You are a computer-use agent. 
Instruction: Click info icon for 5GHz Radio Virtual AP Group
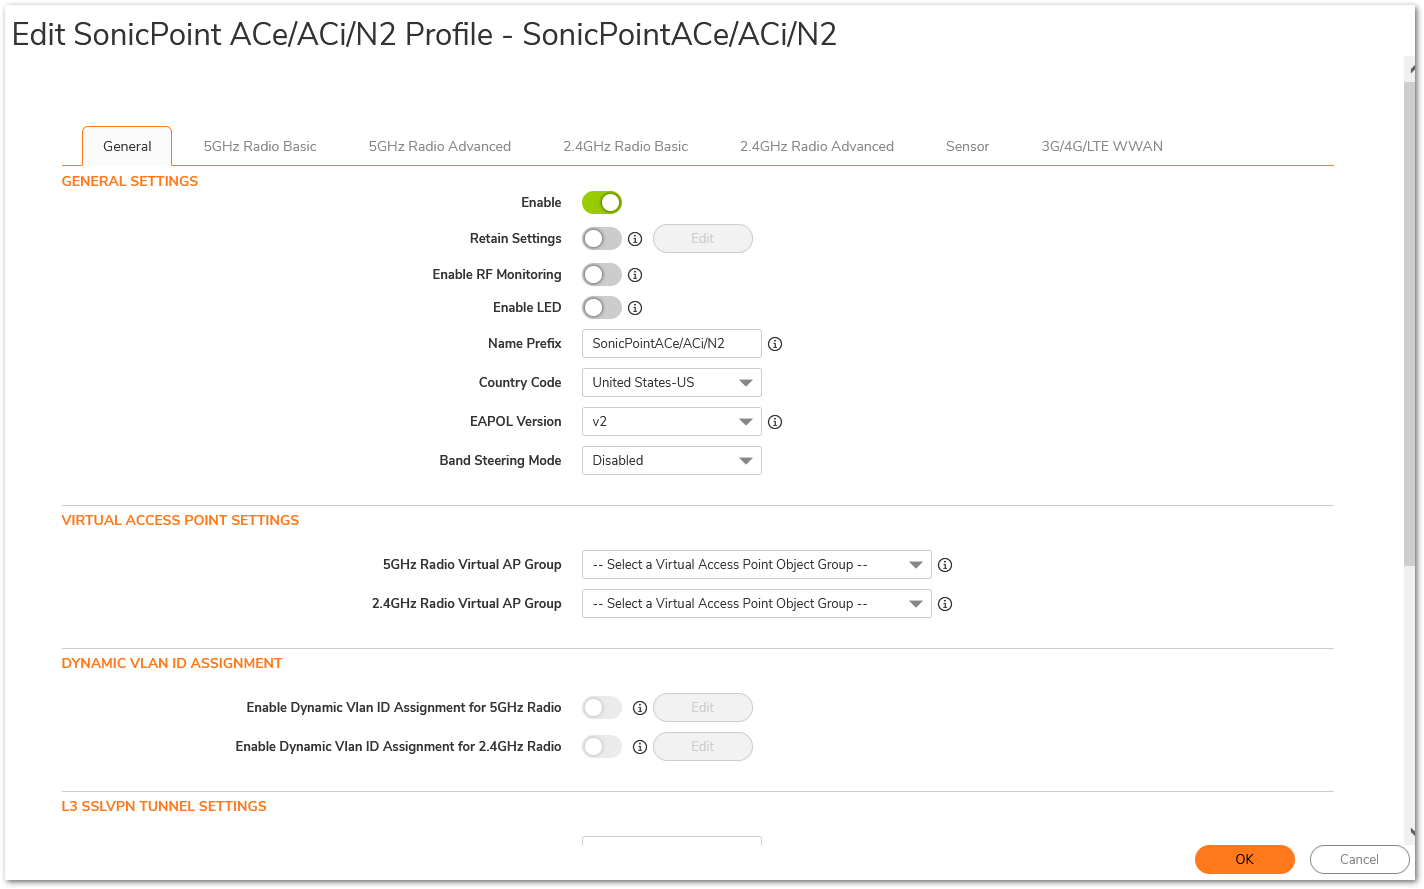tap(944, 565)
